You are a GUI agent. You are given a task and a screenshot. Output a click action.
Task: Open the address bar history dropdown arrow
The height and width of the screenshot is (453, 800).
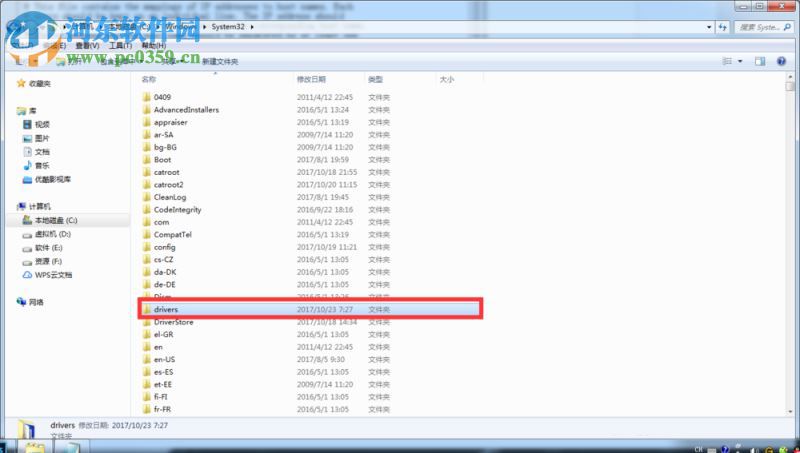[x=709, y=27]
